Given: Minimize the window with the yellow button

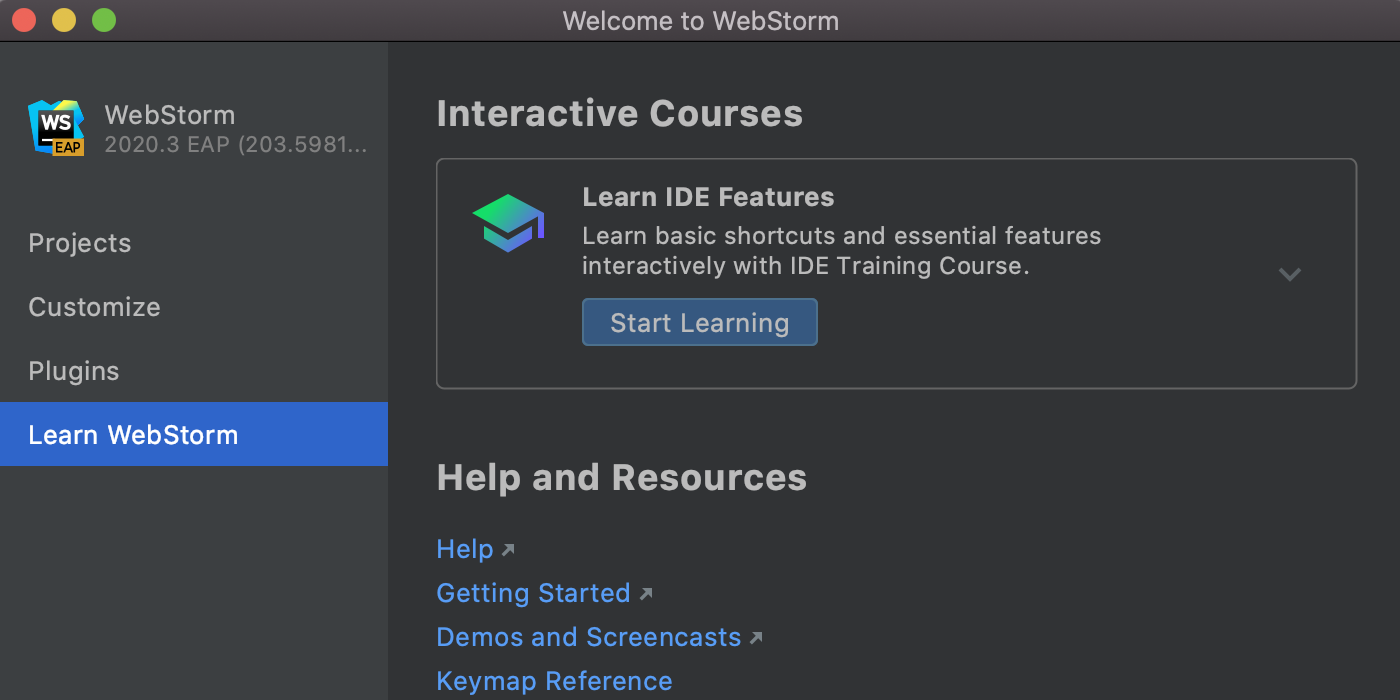Looking at the screenshot, I should (x=64, y=20).
